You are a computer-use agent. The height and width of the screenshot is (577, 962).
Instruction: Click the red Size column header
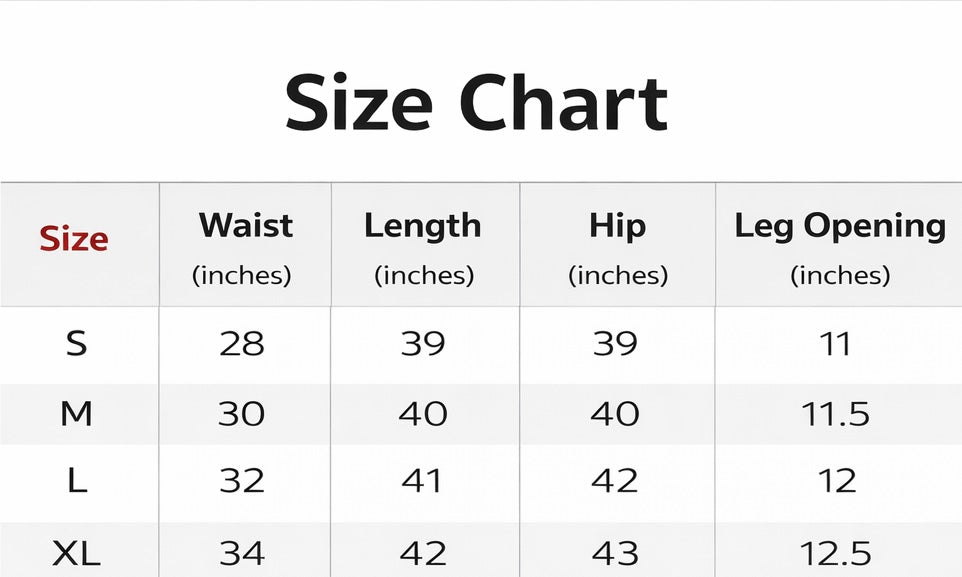(x=74, y=240)
